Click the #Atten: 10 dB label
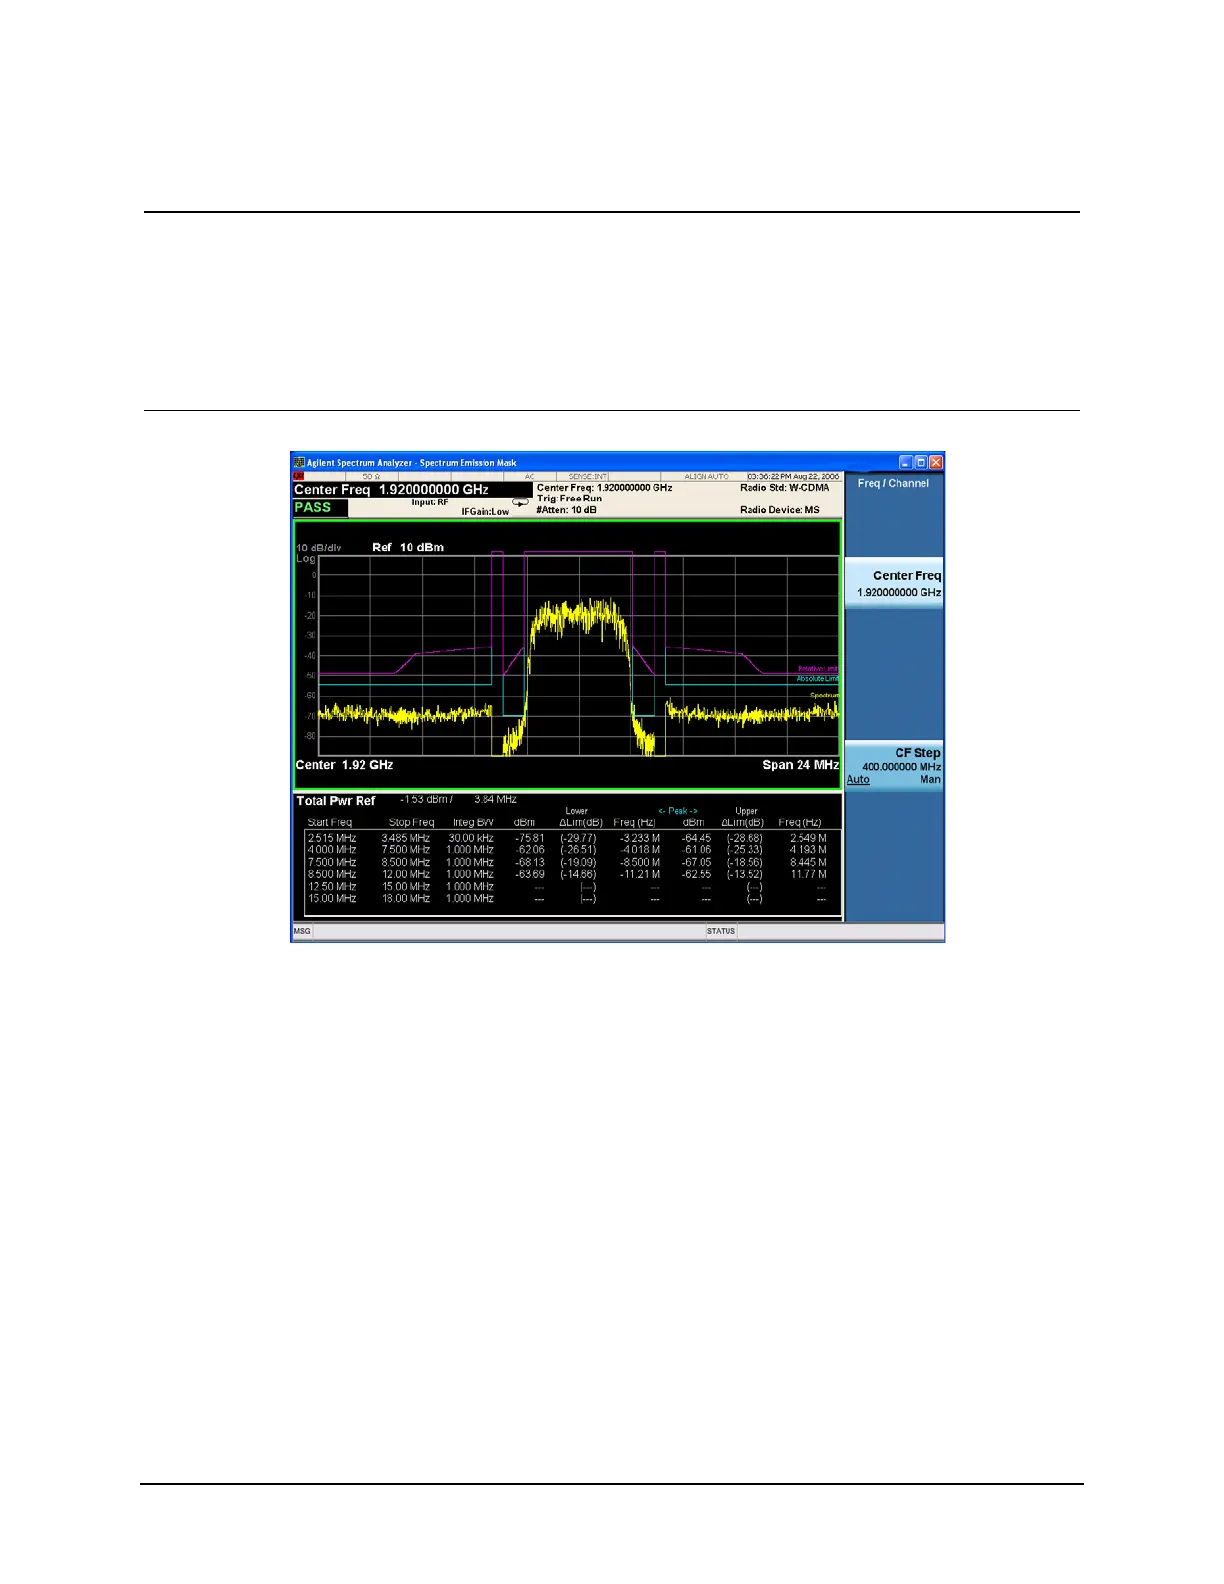The height and width of the screenshot is (1584, 1224). (x=566, y=510)
